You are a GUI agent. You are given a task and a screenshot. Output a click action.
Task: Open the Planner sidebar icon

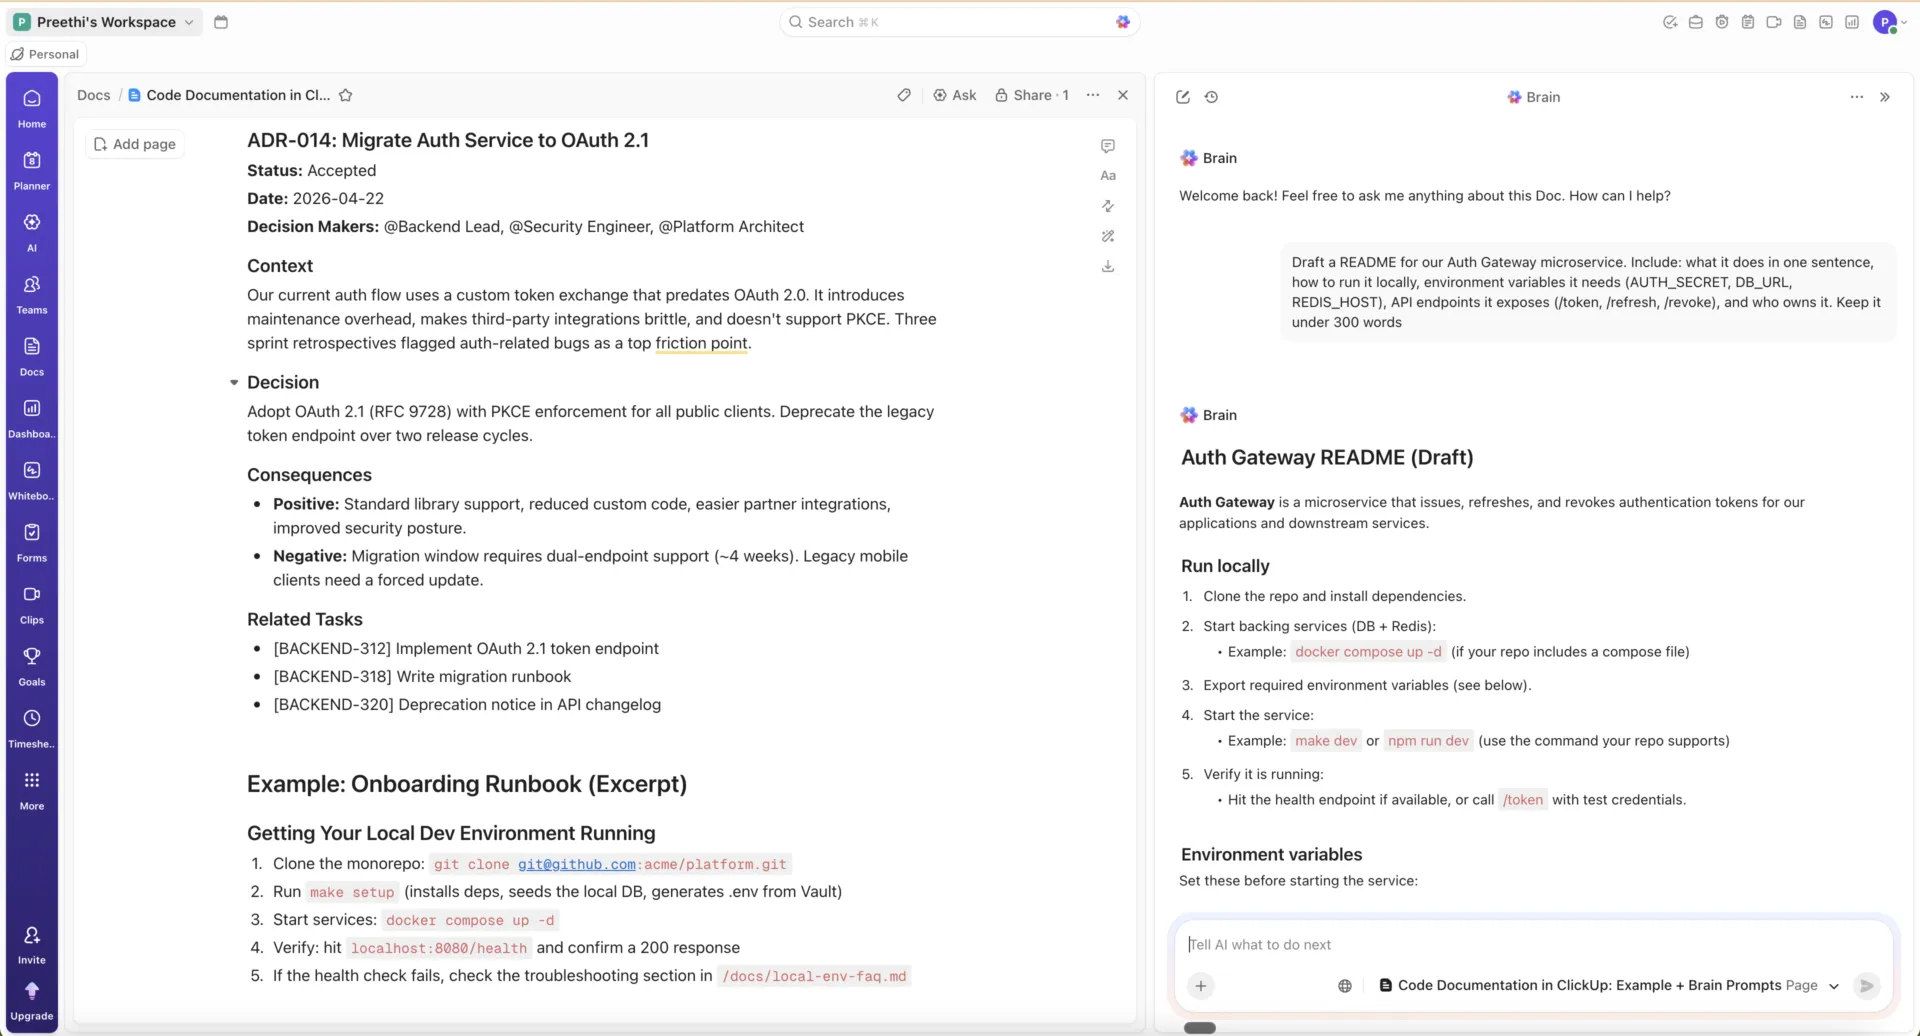coord(32,170)
